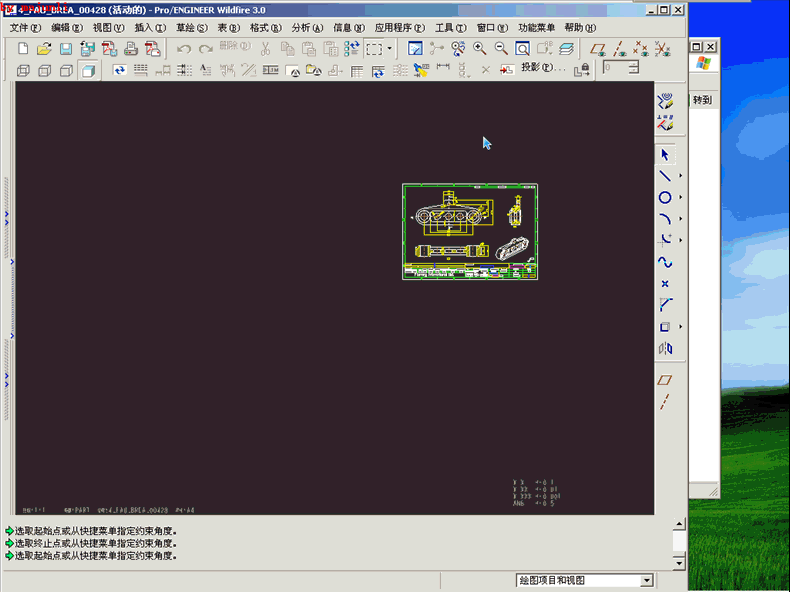Select the point creation tool
This screenshot has height=592, width=790.
665,284
